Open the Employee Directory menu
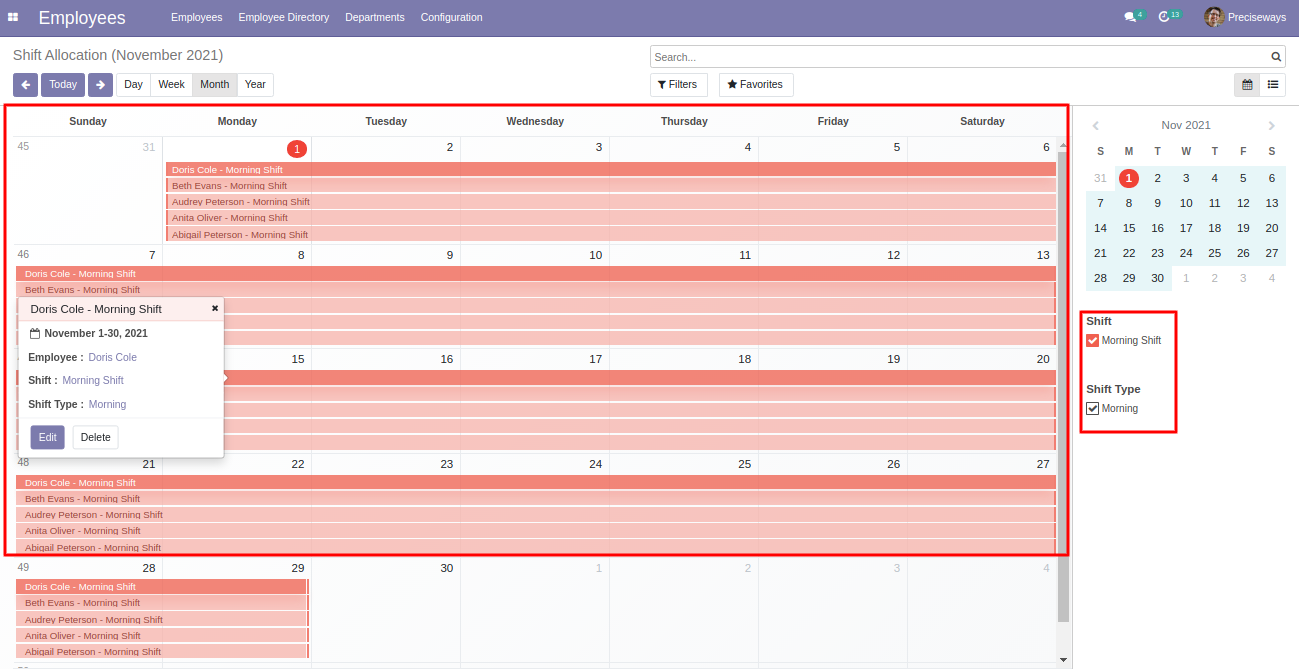Screen dimensions: 1299x669 (x=284, y=17)
